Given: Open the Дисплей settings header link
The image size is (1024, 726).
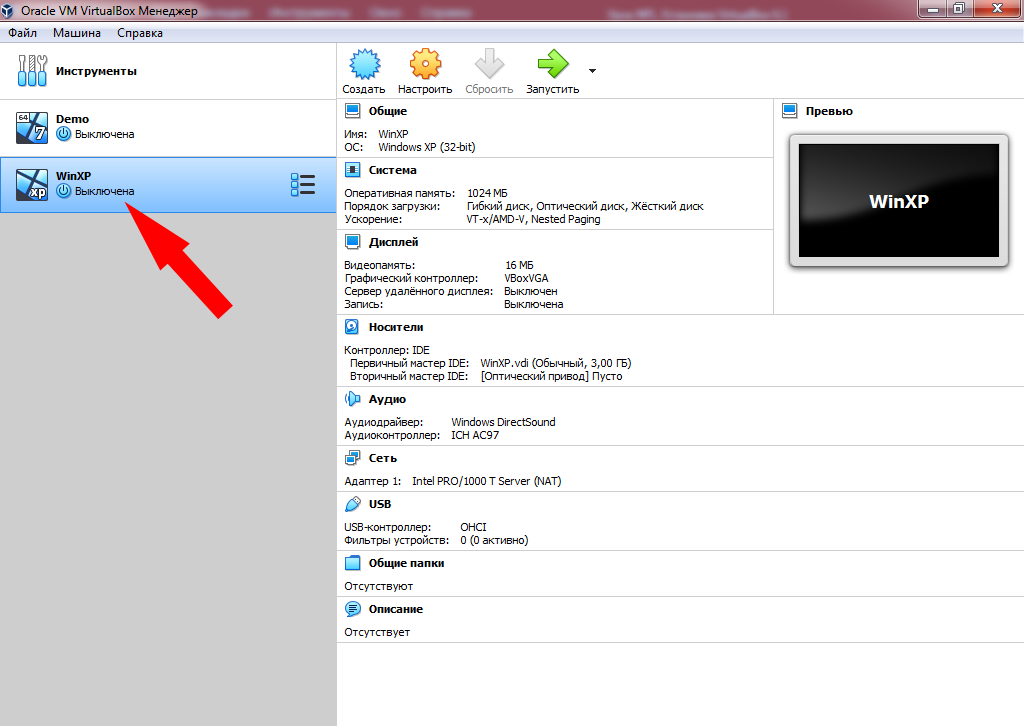Looking at the screenshot, I should point(393,242).
